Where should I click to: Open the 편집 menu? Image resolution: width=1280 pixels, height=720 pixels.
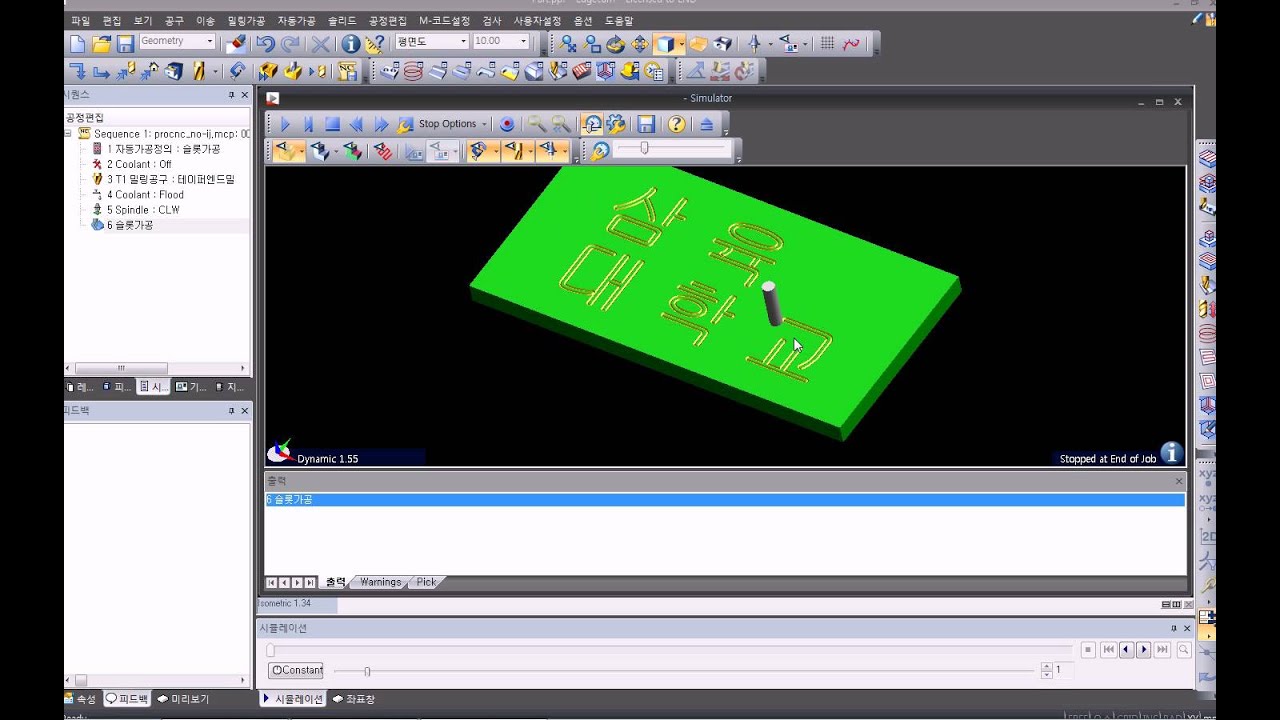tap(112, 20)
